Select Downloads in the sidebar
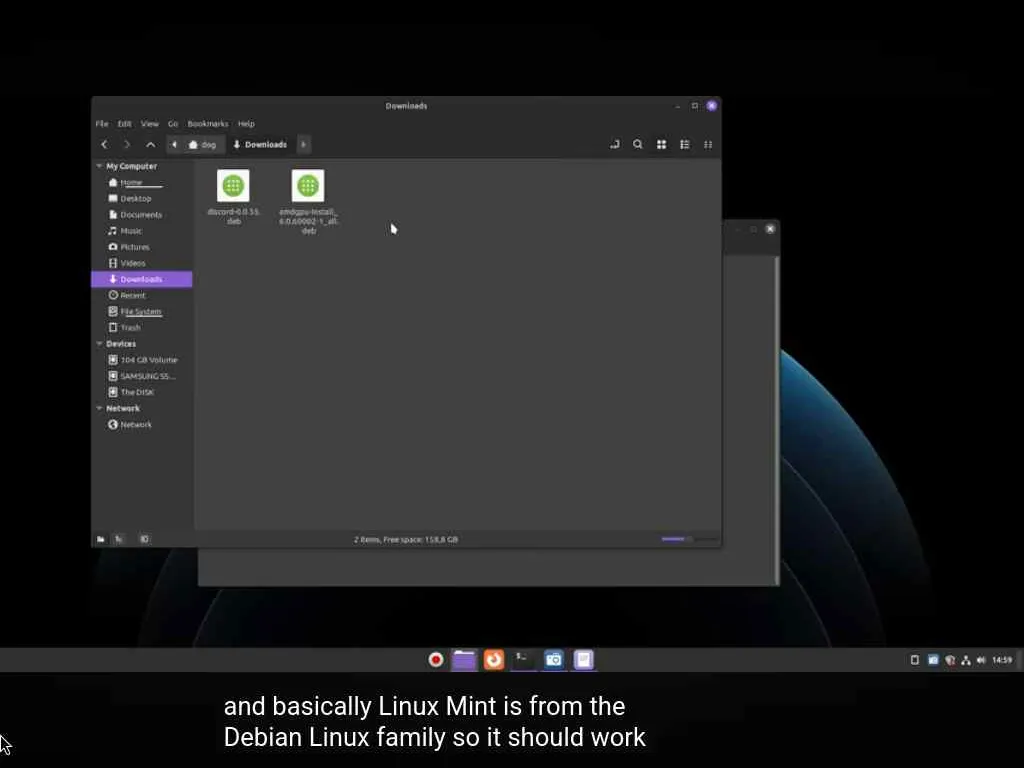Image resolution: width=1024 pixels, height=768 pixels. [142, 279]
